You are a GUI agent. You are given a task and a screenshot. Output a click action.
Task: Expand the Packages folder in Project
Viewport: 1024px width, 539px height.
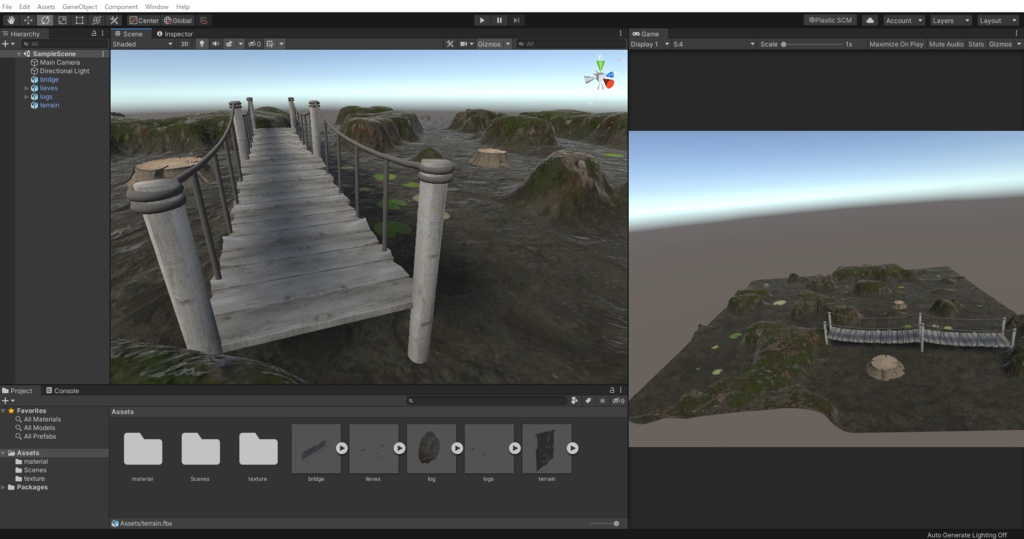(3, 487)
